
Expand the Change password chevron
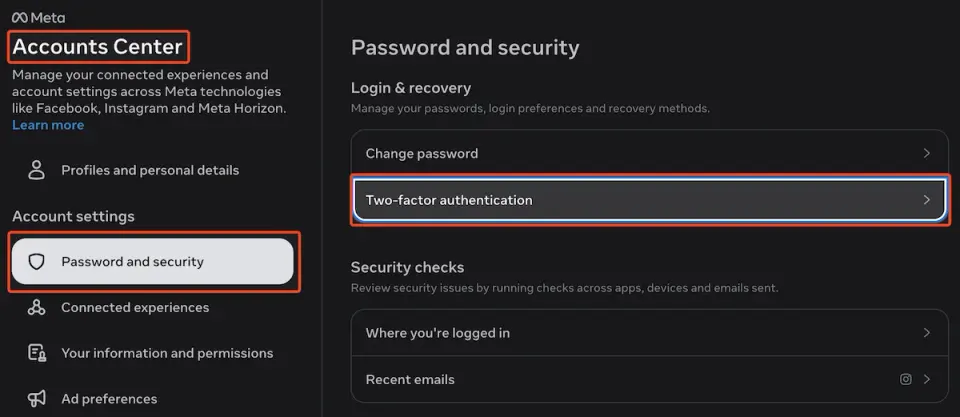pos(927,153)
